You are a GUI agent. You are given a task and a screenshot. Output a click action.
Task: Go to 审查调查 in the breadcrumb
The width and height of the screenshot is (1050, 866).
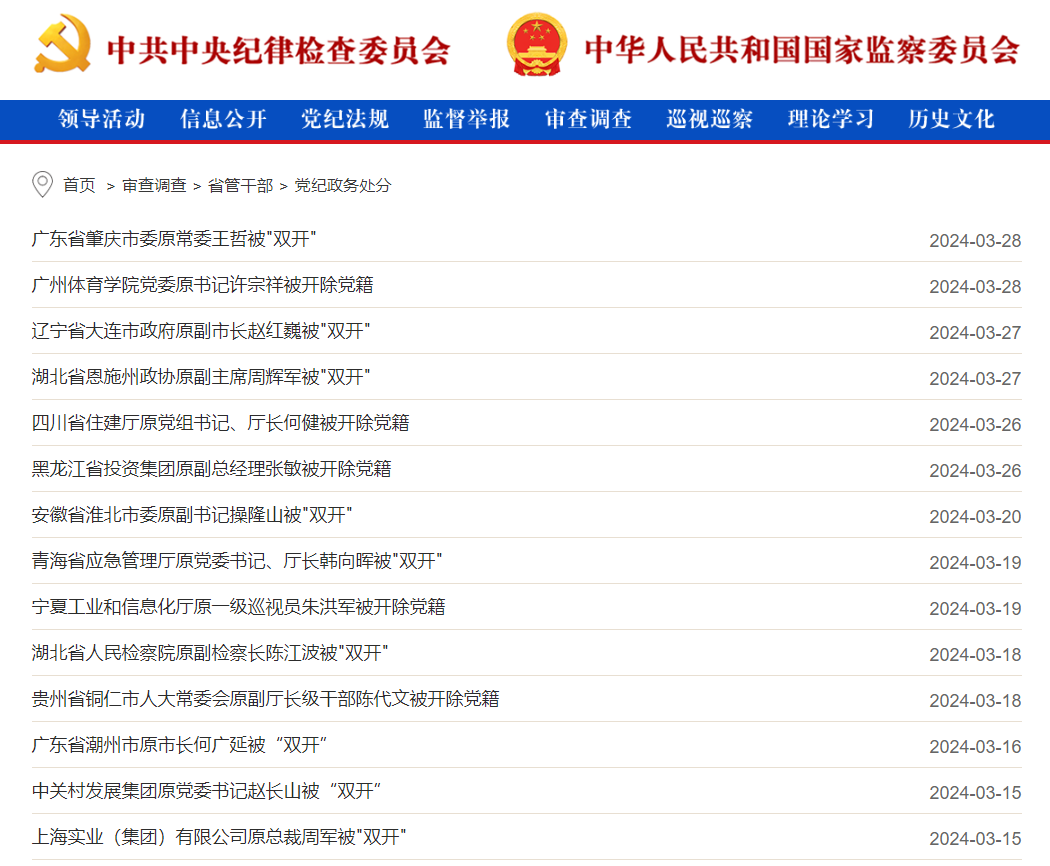[x=154, y=186]
